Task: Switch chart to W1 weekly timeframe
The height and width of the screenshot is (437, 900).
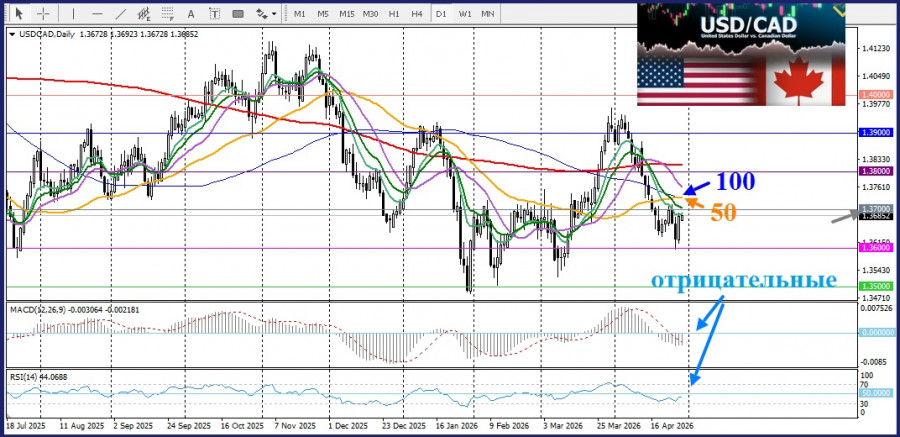Action: coord(465,14)
